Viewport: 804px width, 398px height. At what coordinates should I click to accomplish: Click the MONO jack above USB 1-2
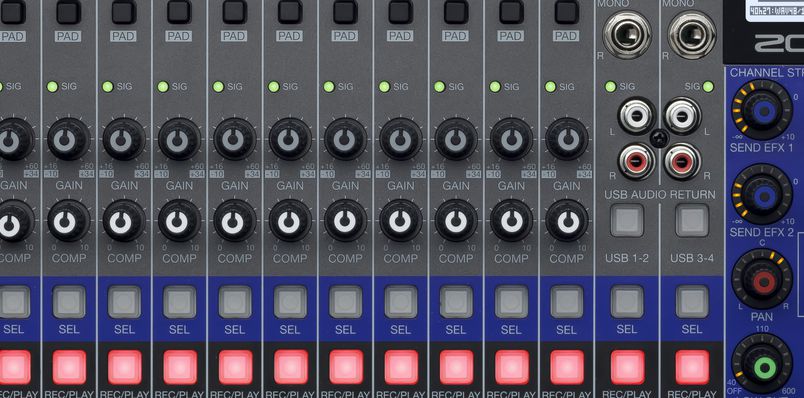click(627, 34)
